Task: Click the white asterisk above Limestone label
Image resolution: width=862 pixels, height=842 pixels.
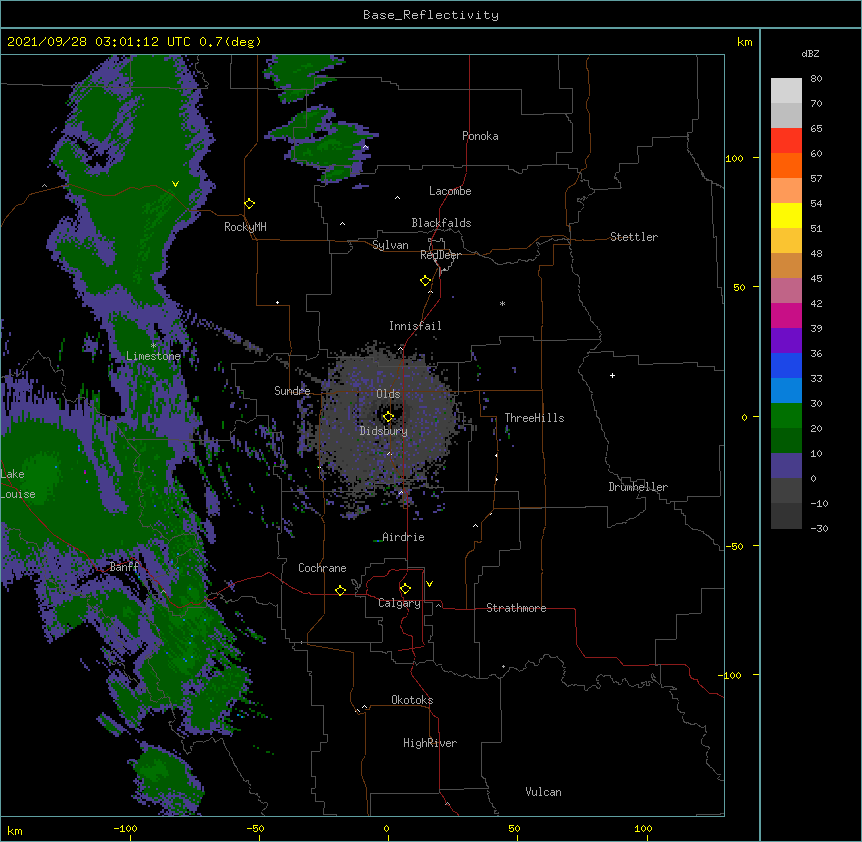Action: tap(153, 346)
